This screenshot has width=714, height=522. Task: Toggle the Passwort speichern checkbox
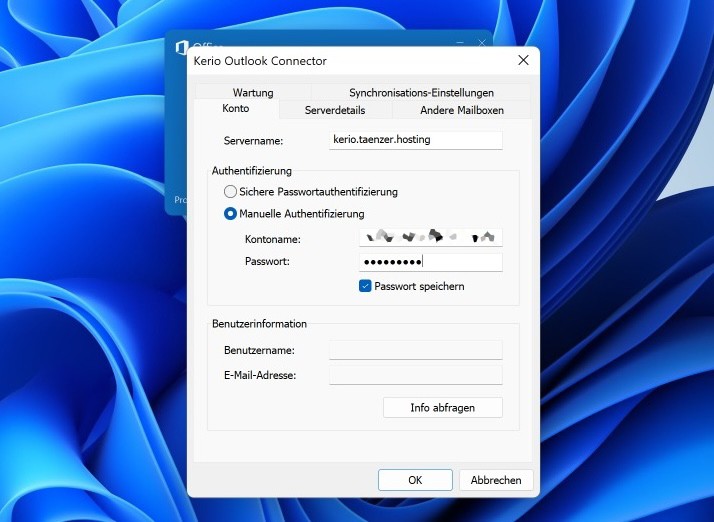point(365,286)
